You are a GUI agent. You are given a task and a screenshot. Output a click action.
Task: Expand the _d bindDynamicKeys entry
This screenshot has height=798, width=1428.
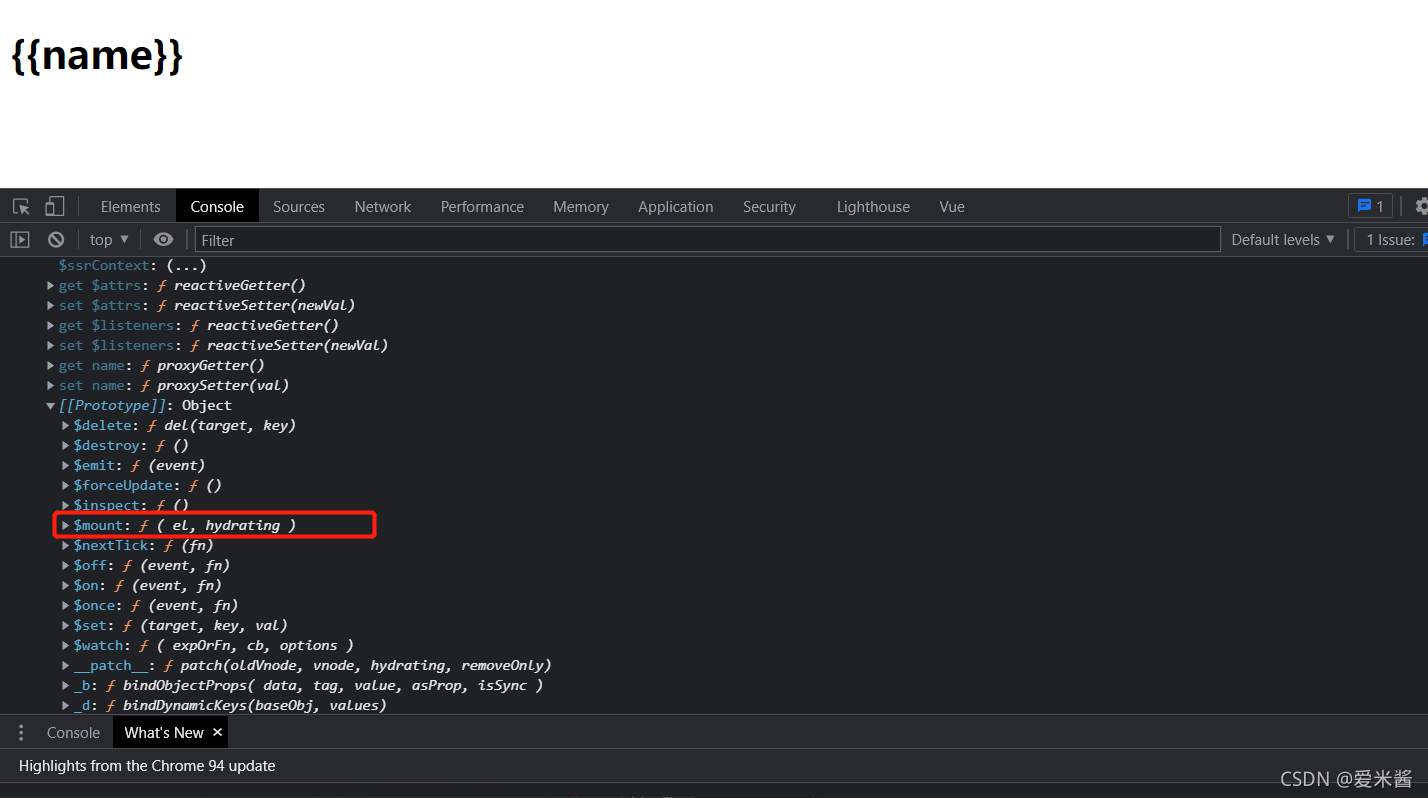(66, 706)
